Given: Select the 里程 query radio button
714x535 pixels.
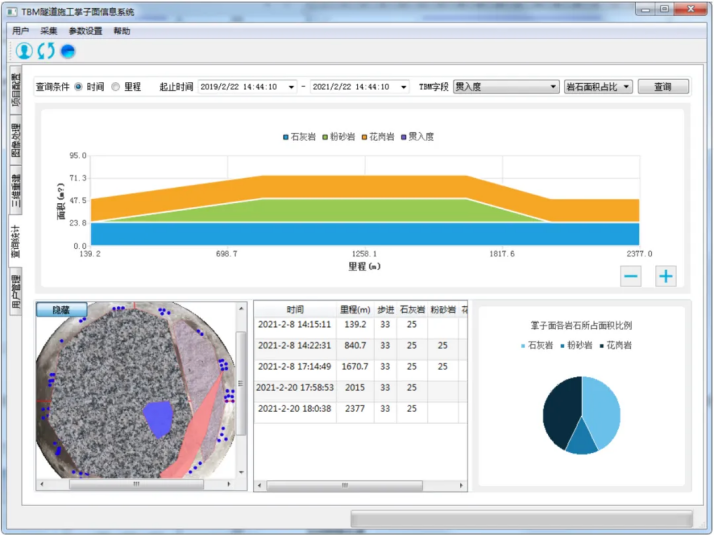Looking at the screenshot, I should [116, 87].
